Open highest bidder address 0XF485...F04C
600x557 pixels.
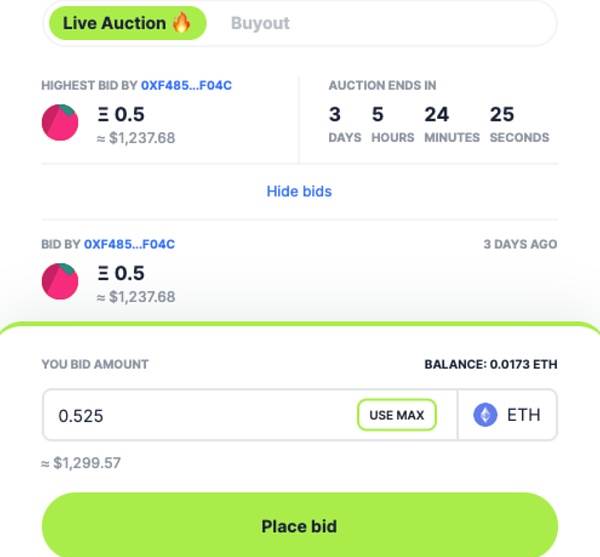(x=186, y=85)
